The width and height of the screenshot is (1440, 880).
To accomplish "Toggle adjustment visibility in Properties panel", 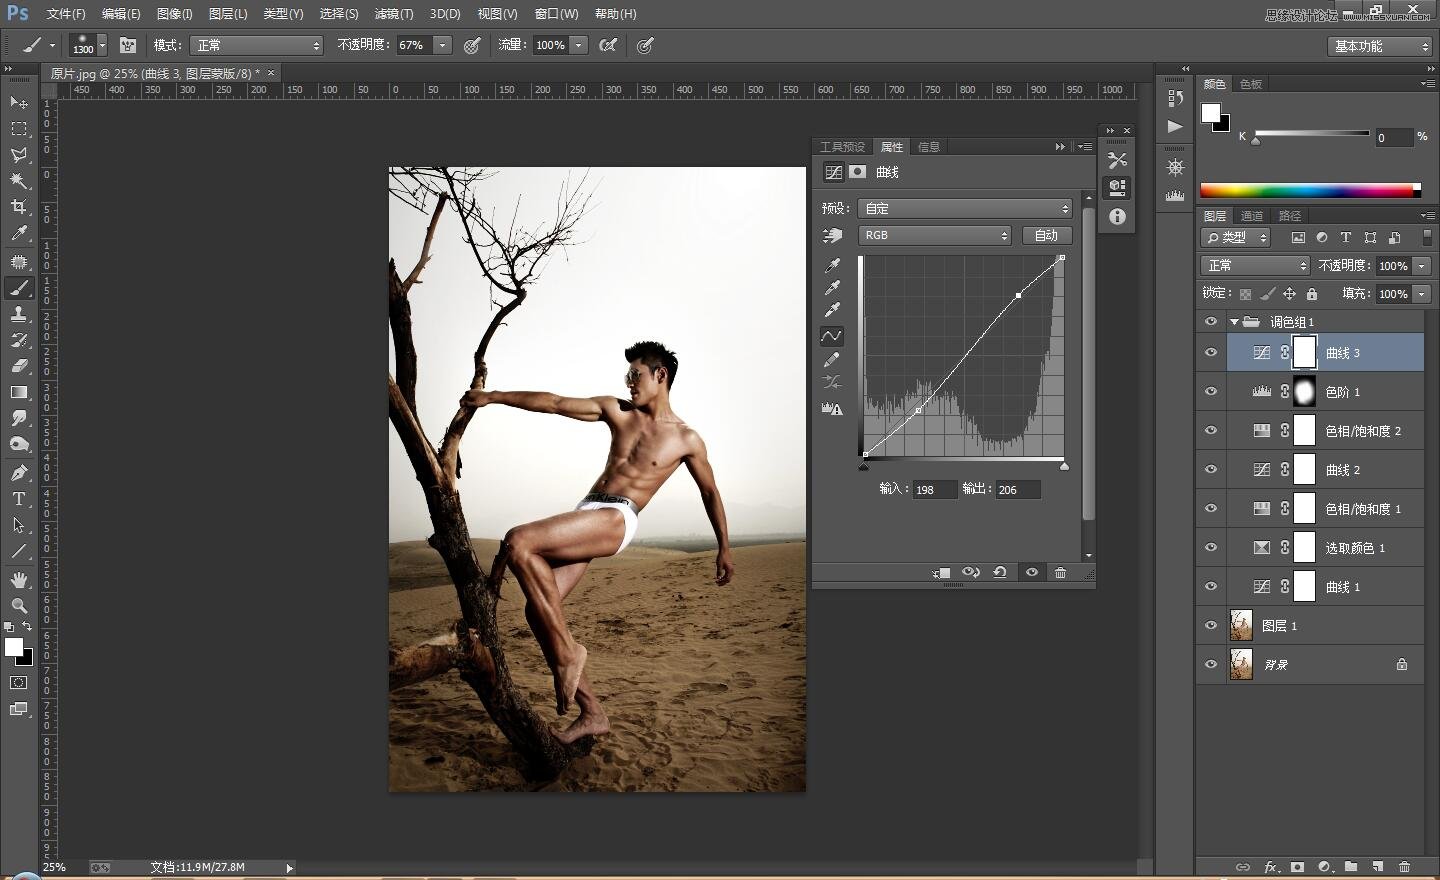I will (x=1032, y=573).
